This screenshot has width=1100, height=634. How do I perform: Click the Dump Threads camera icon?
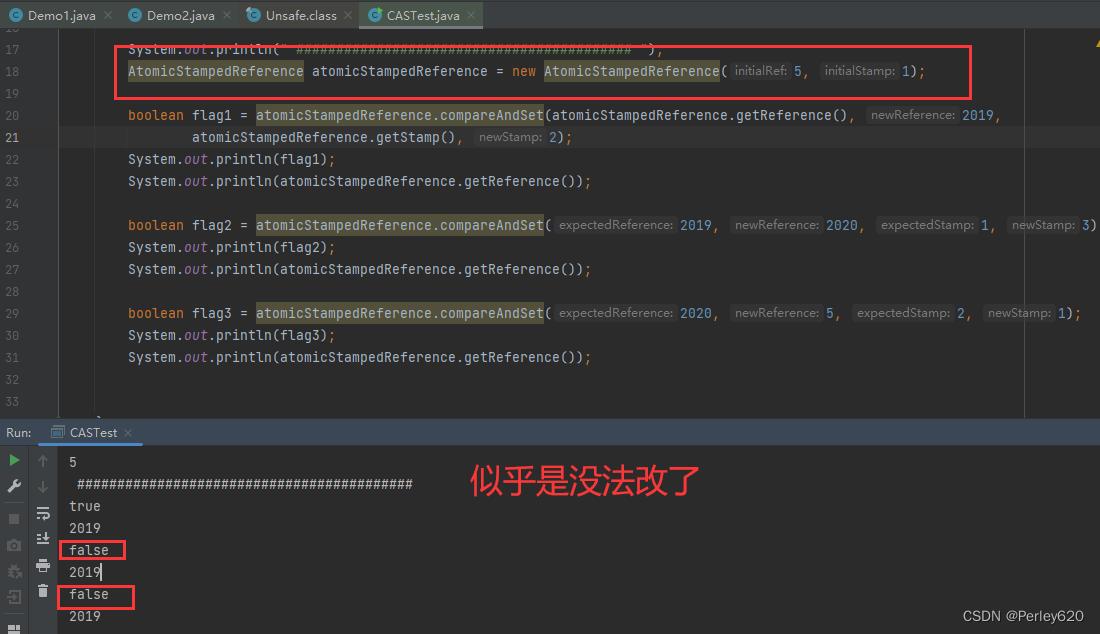coord(14,545)
